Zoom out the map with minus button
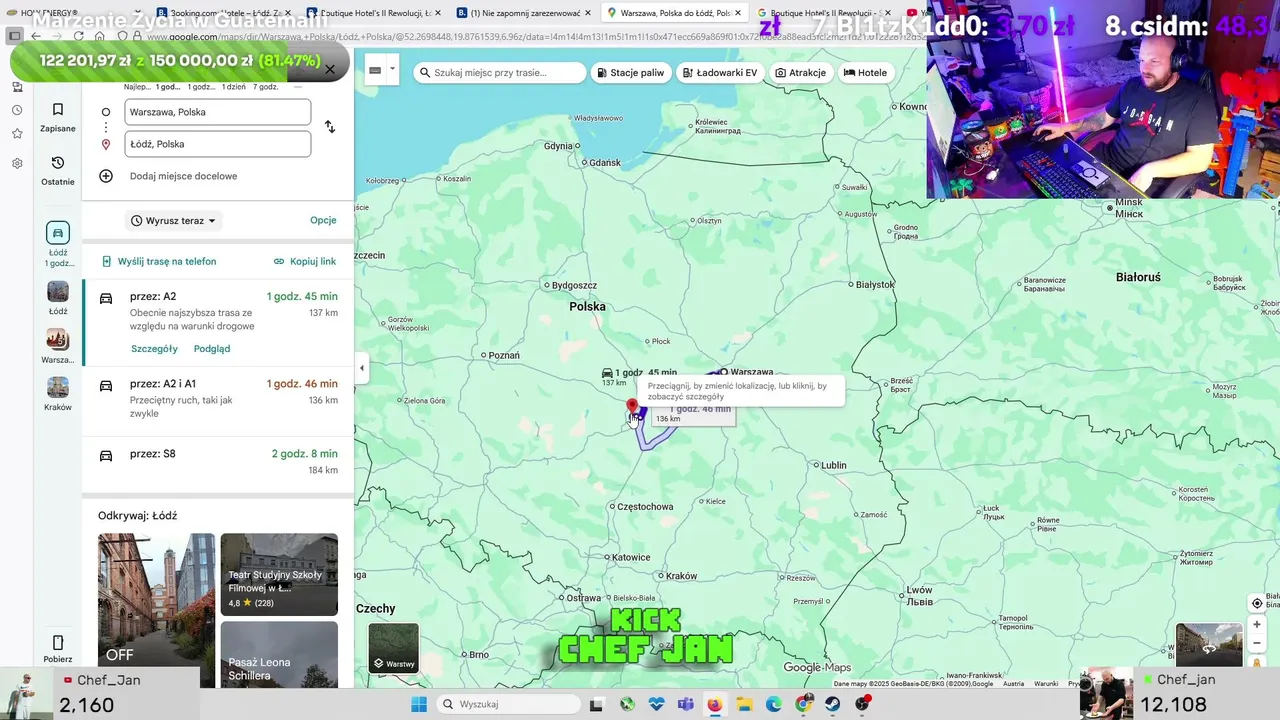 coord(1257,644)
